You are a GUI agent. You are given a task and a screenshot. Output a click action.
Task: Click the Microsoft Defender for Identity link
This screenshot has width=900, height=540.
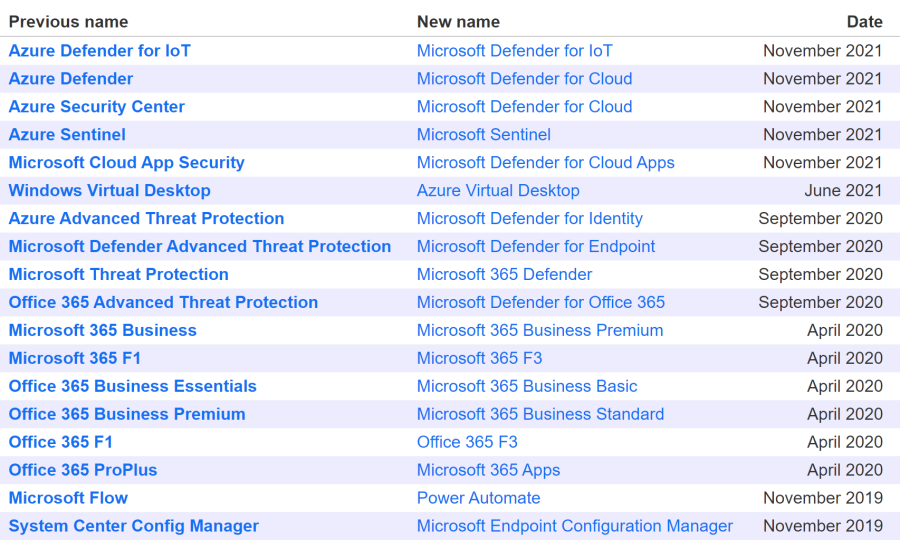tap(530, 219)
